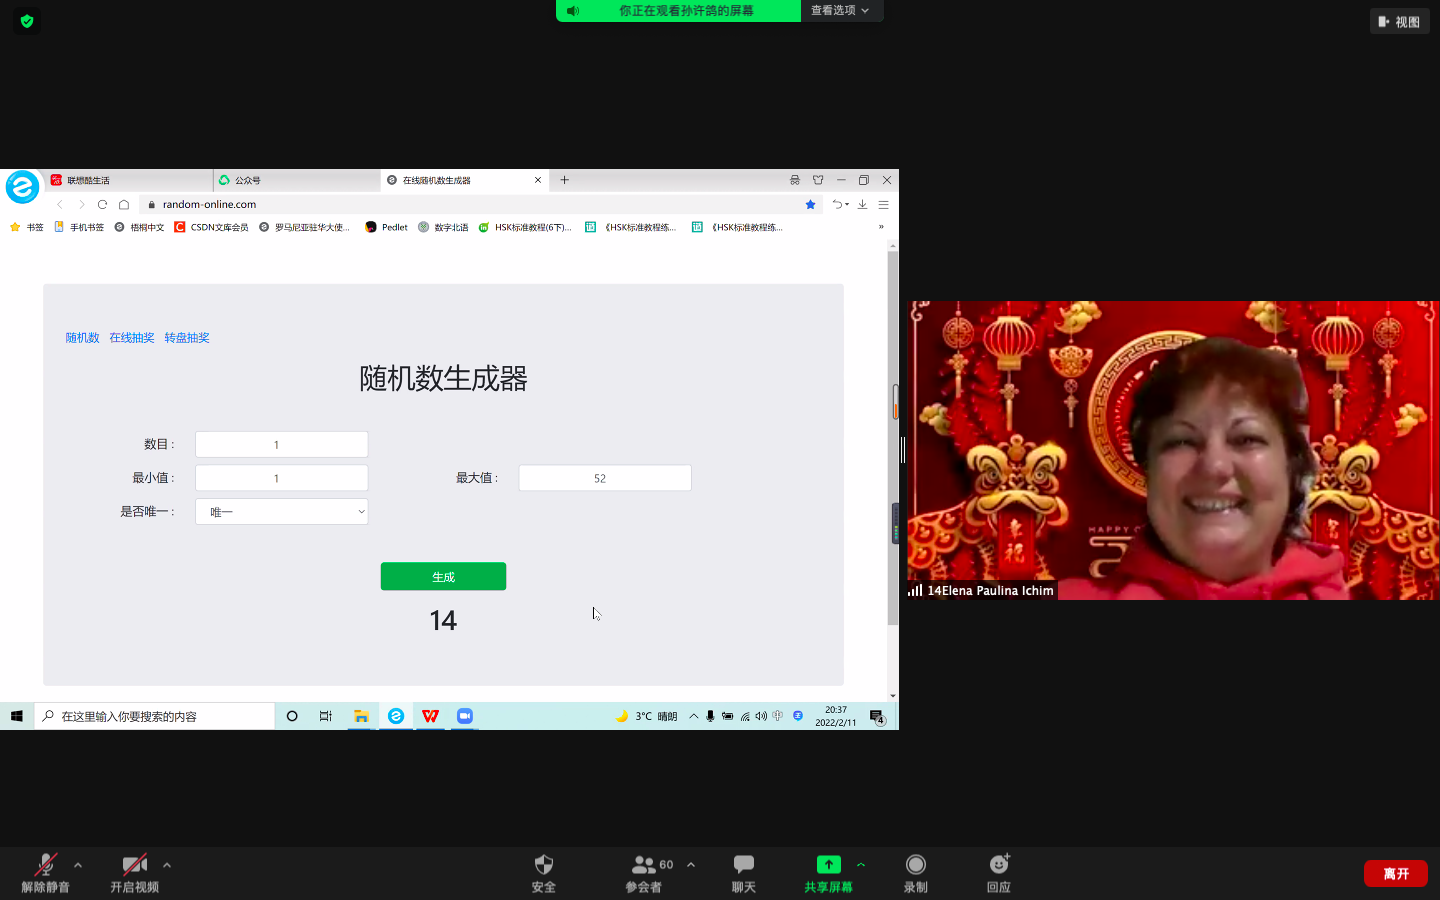Click the Share Screen icon
Viewport: 1440px width, 900px height.
click(x=828, y=865)
